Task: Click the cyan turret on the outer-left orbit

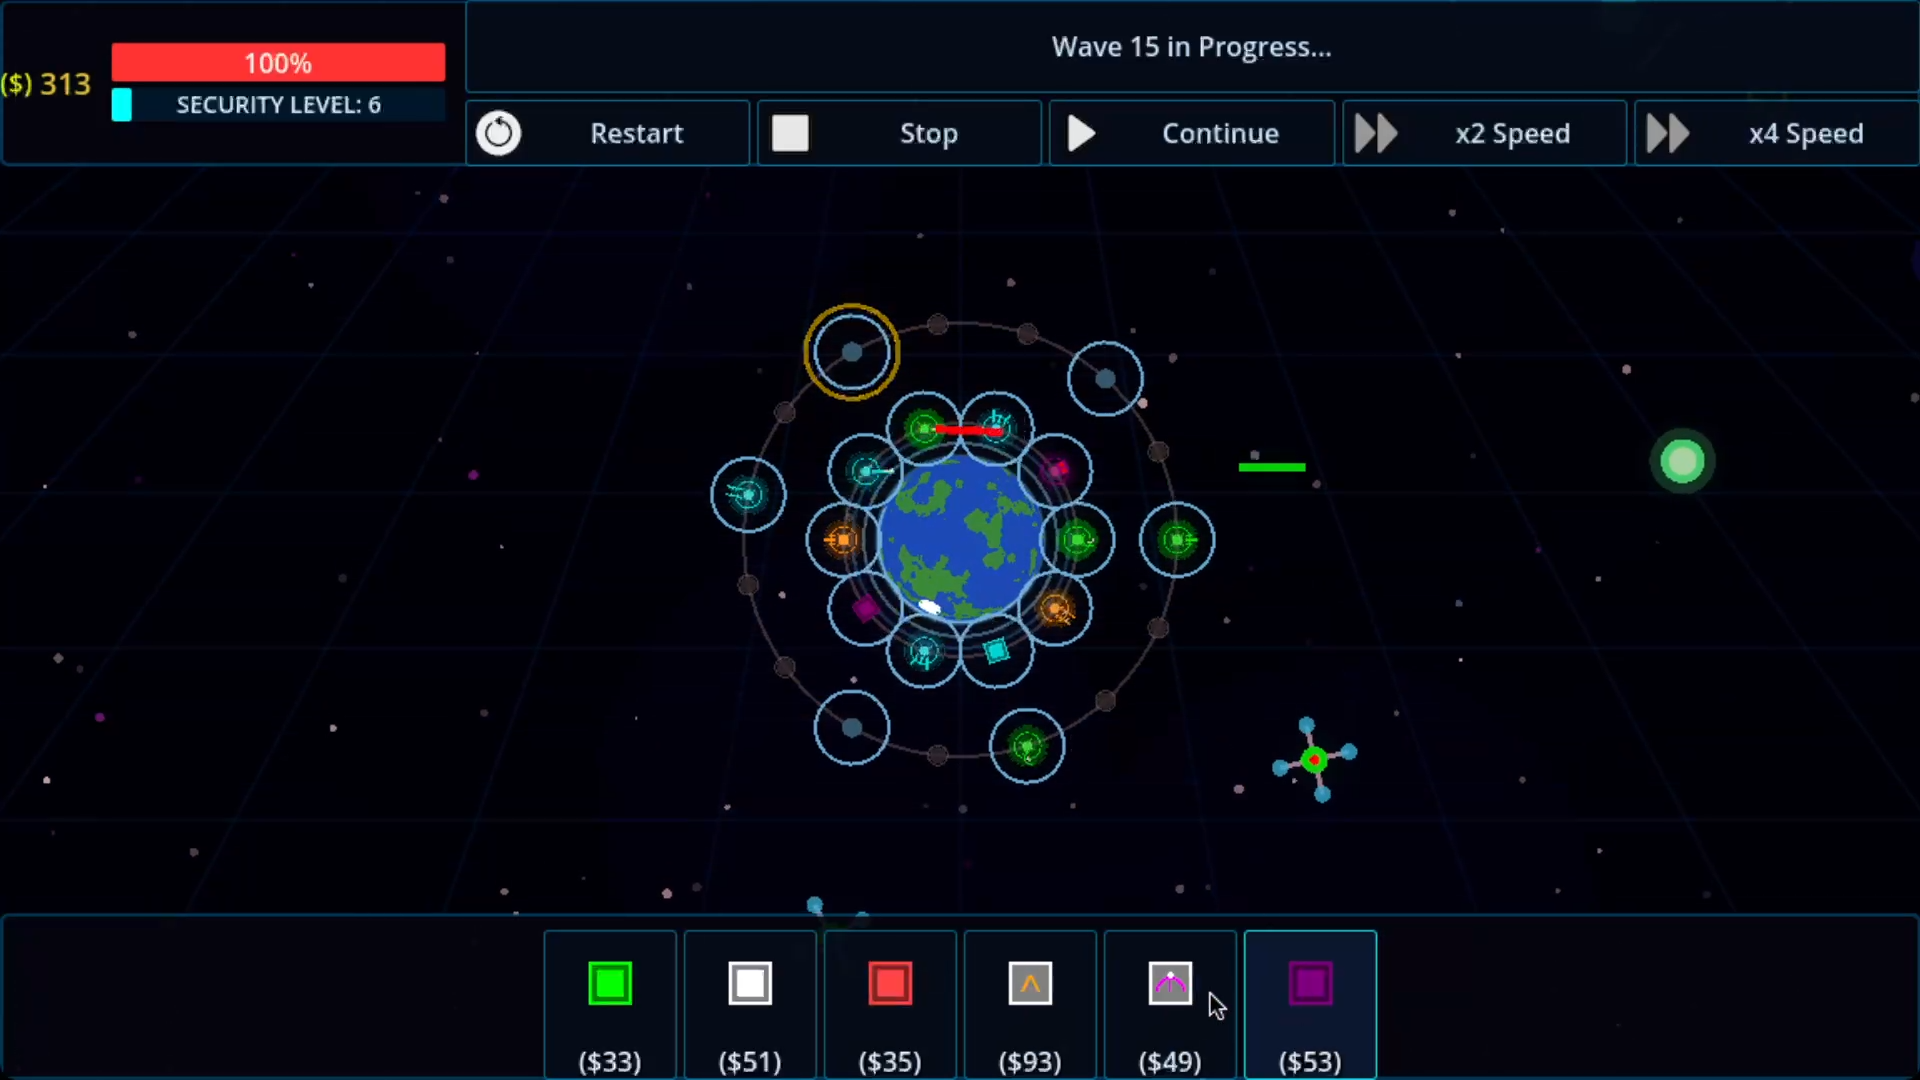Action: click(x=748, y=494)
